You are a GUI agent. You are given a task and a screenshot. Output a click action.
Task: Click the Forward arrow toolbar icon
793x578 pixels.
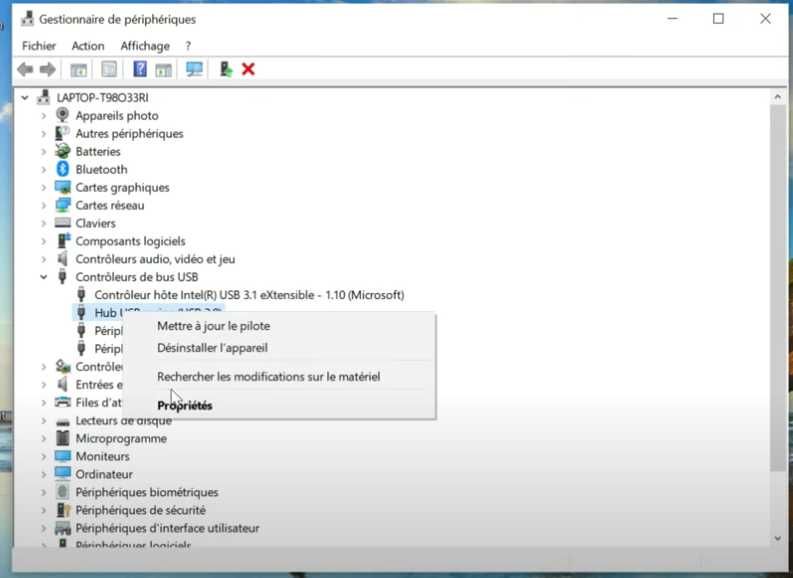(x=48, y=69)
